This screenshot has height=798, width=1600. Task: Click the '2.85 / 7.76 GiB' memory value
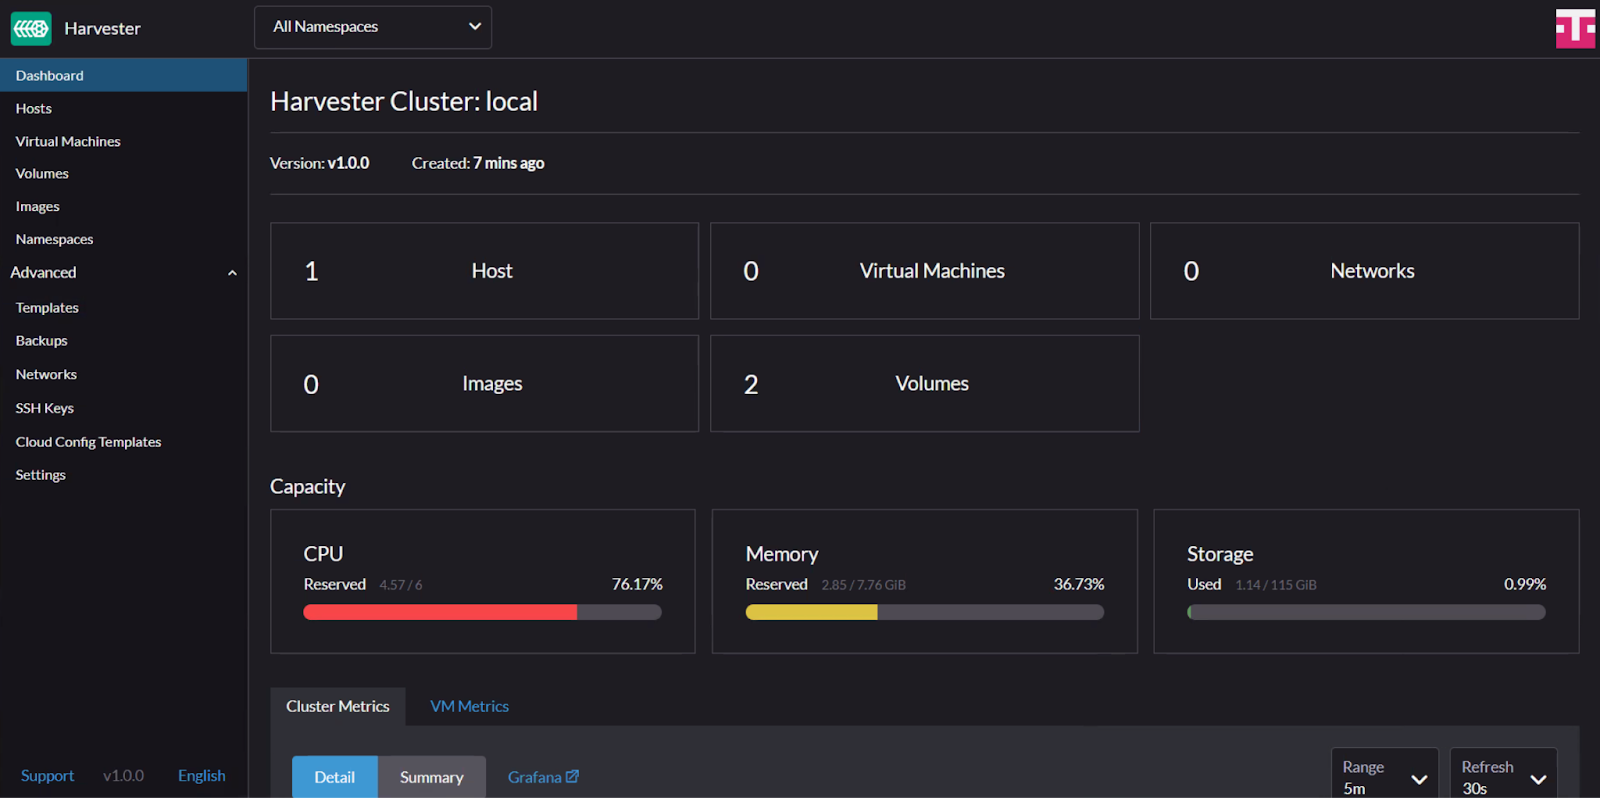click(x=864, y=585)
